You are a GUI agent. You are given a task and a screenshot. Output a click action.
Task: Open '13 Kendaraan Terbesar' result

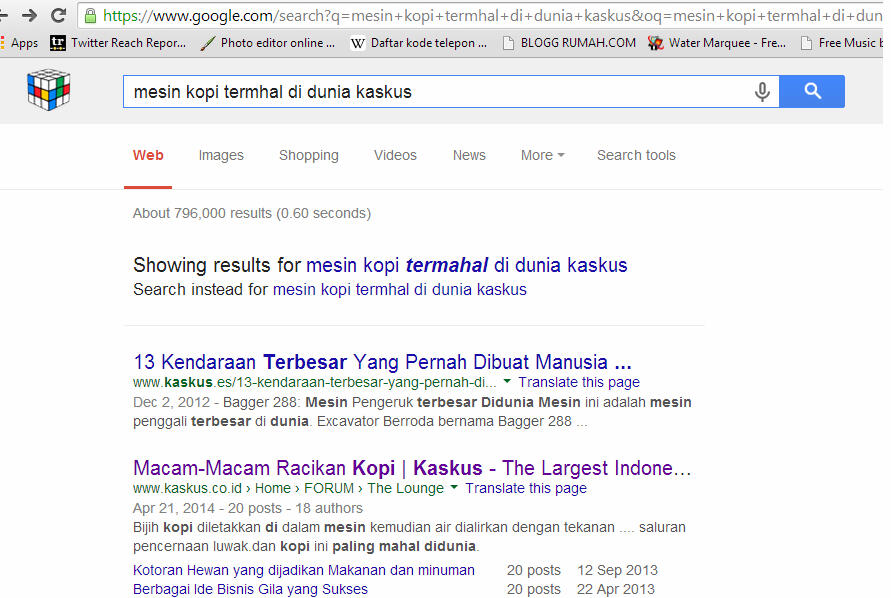coord(382,362)
